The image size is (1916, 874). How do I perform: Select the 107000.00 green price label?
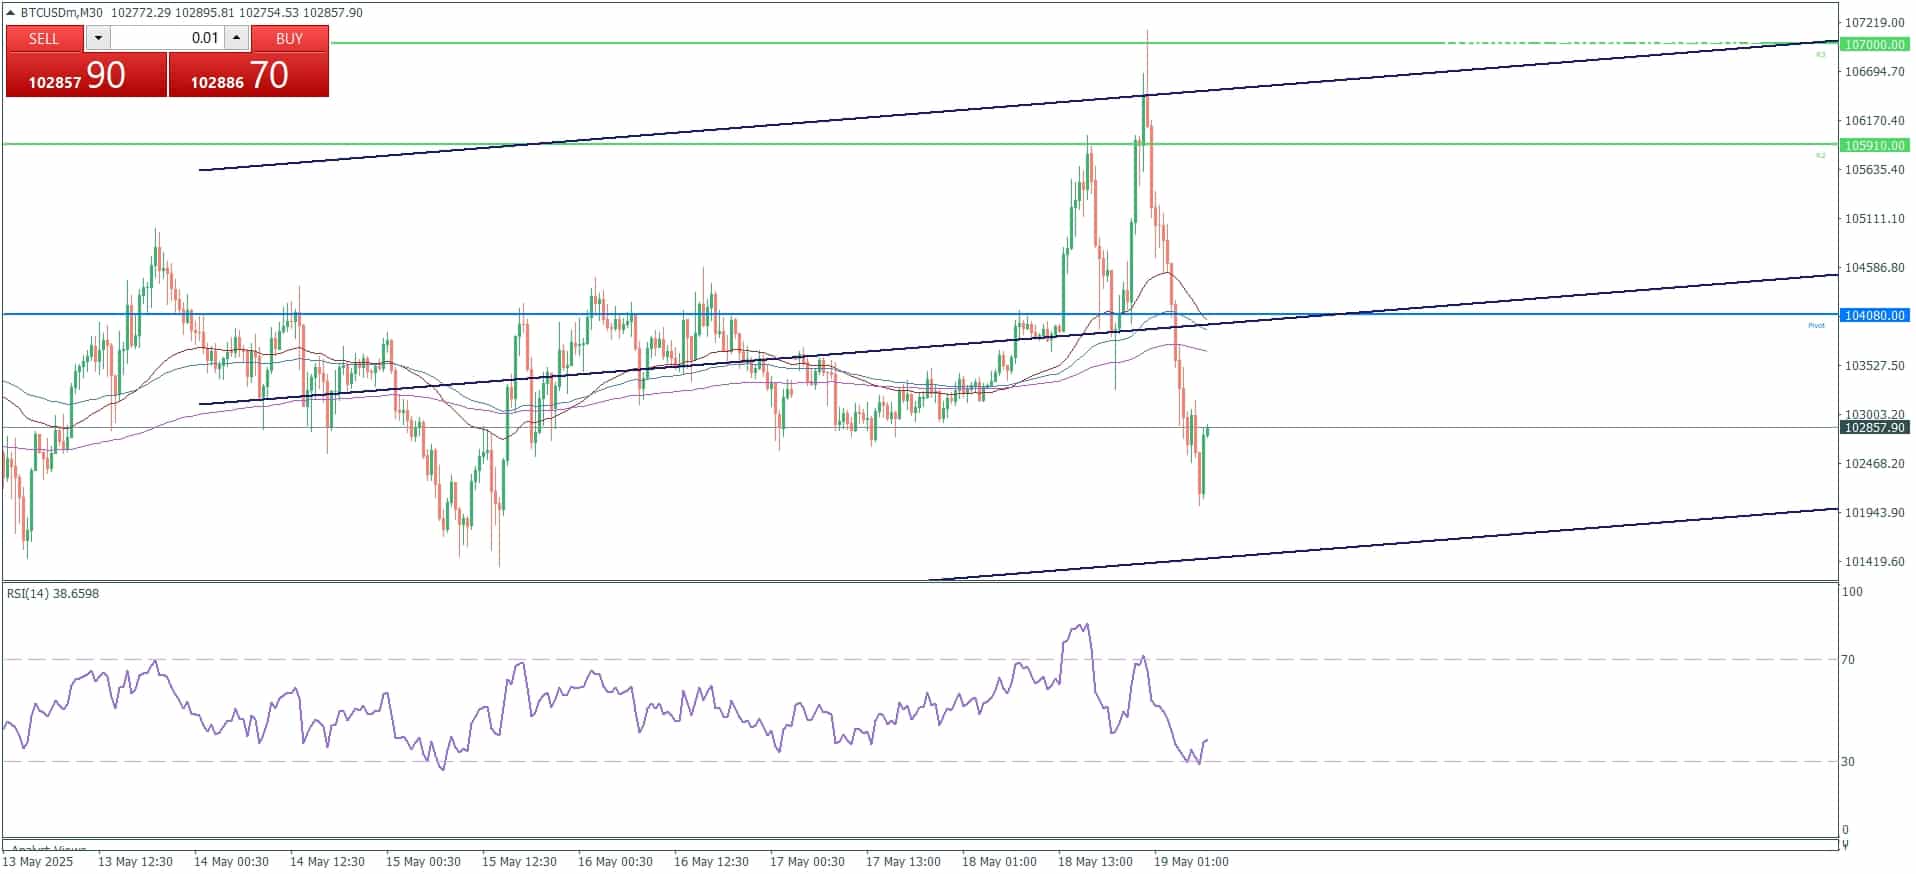pyautogui.click(x=1875, y=45)
